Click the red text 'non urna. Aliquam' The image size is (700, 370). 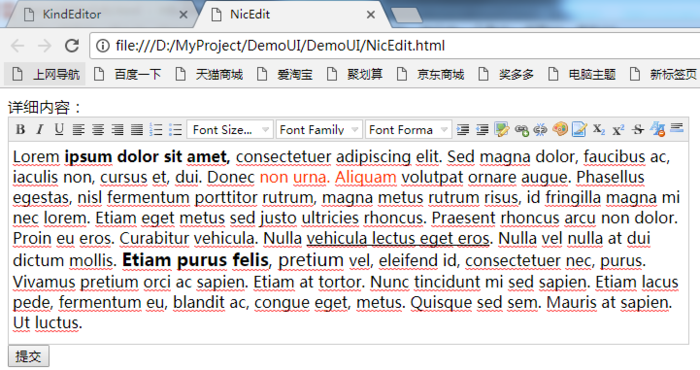328,177
